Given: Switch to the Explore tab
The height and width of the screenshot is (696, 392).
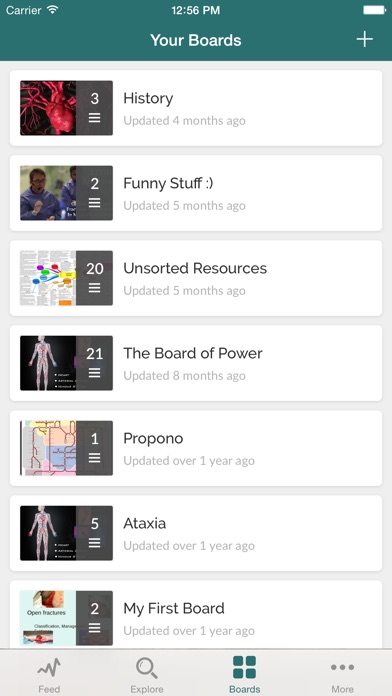Looking at the screenshot, I should [x=147, y=675].
